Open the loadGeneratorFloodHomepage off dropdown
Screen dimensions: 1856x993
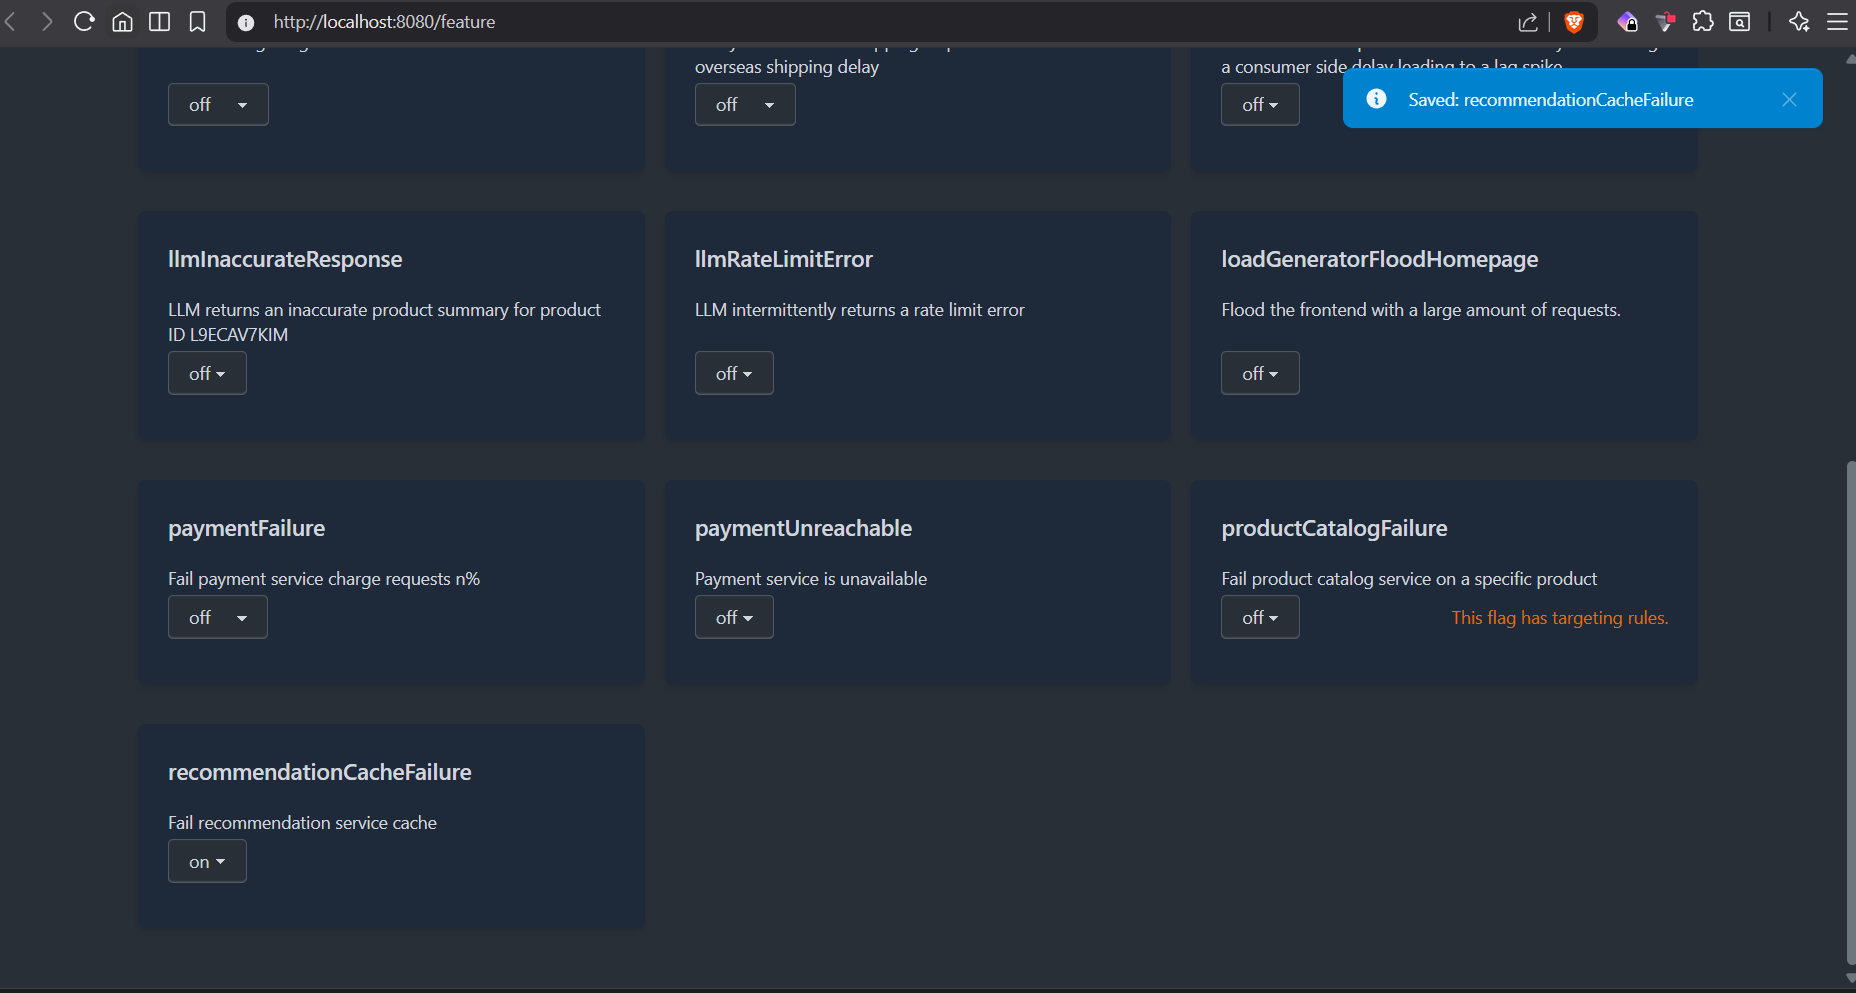1260,373
